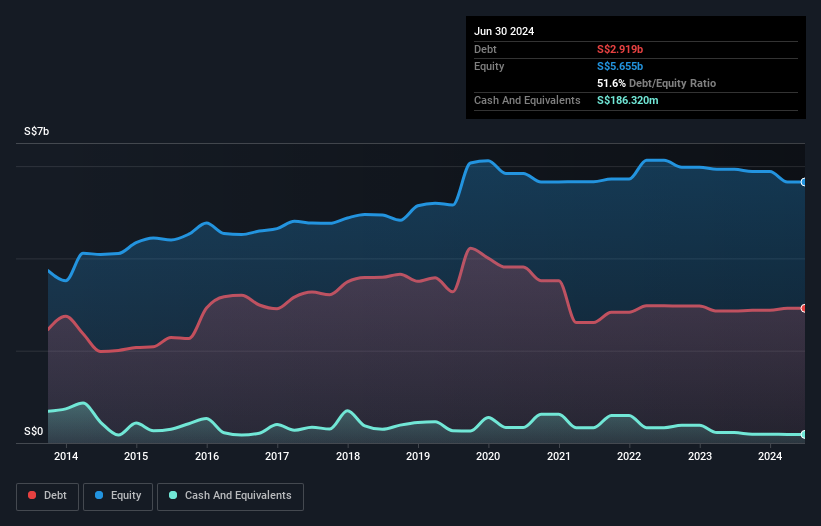Click the 2018 x-axis label
Image resolution: width=821 pixels, height=526 pixels.
(348, 456)
